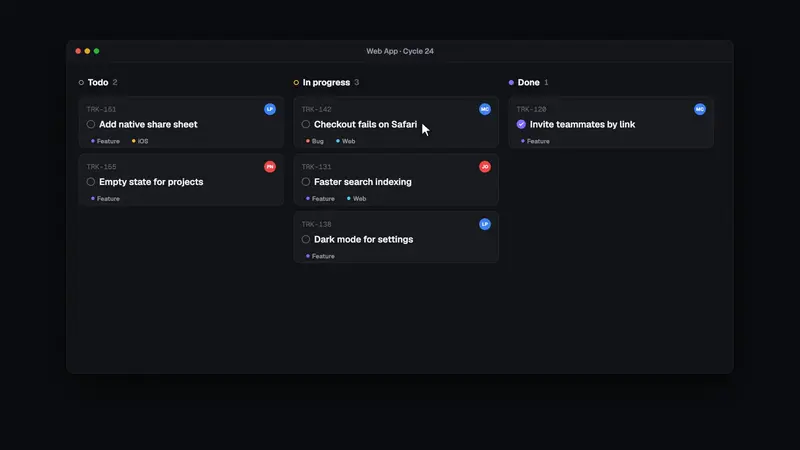
Task: Click Feature label on Add native share sheet
Action: [x=105, y=141]
